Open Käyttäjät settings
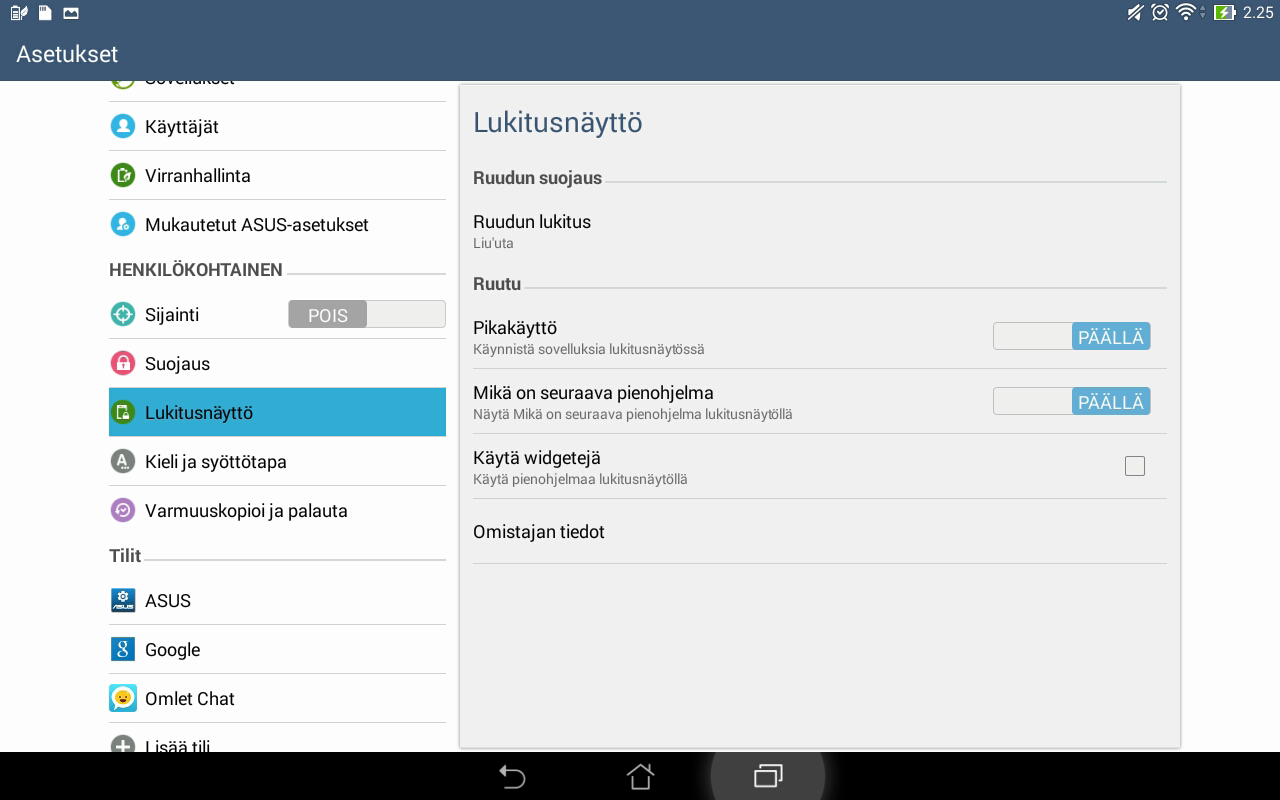1280x800 pixels. coord(277,126)
